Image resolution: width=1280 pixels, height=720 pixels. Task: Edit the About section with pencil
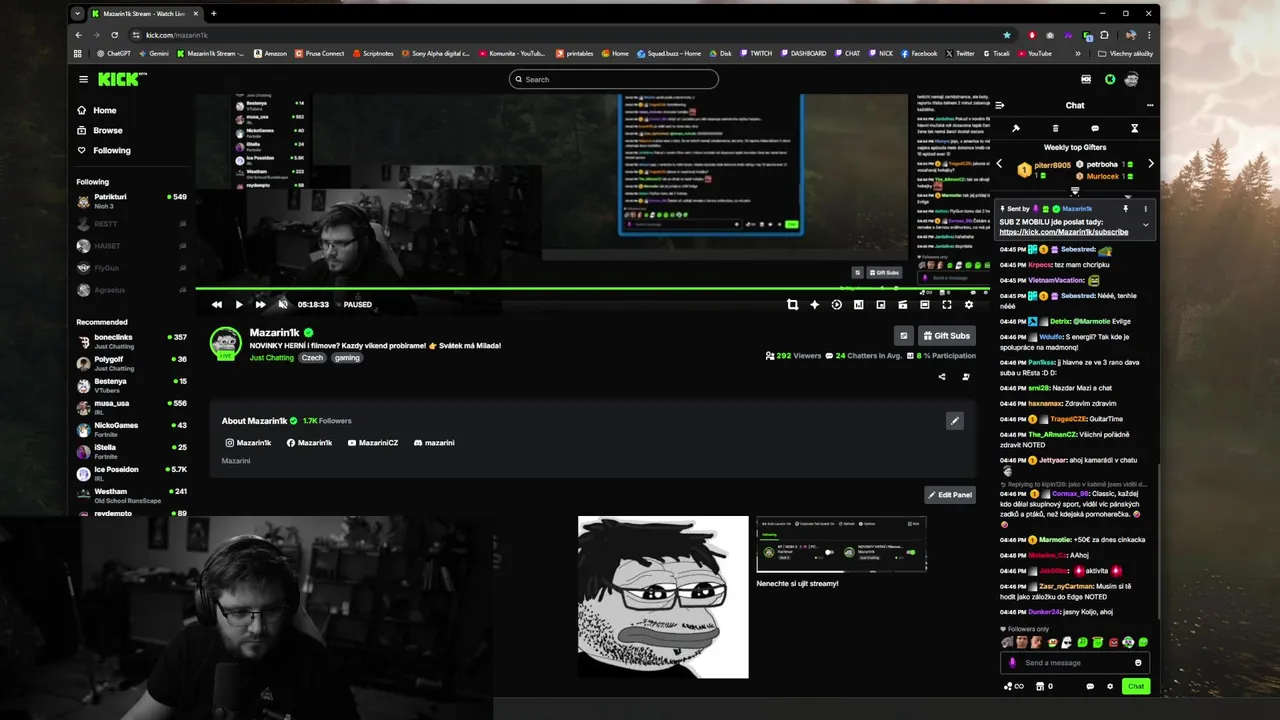955,421
